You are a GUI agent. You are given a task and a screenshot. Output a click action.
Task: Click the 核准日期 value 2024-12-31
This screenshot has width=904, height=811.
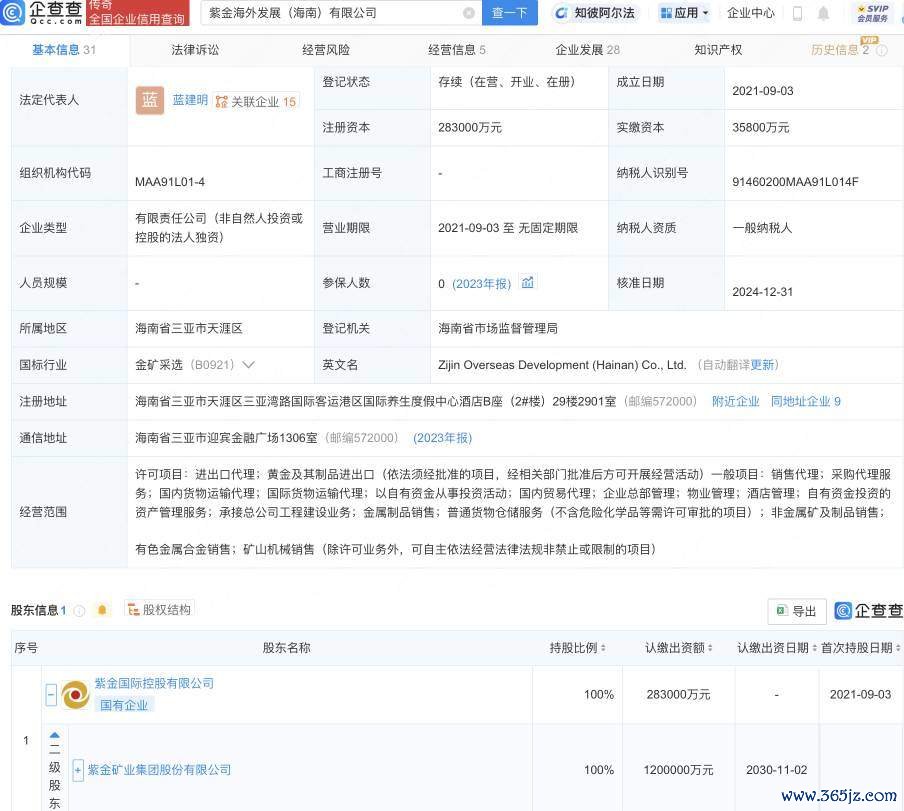coord(763,292)
